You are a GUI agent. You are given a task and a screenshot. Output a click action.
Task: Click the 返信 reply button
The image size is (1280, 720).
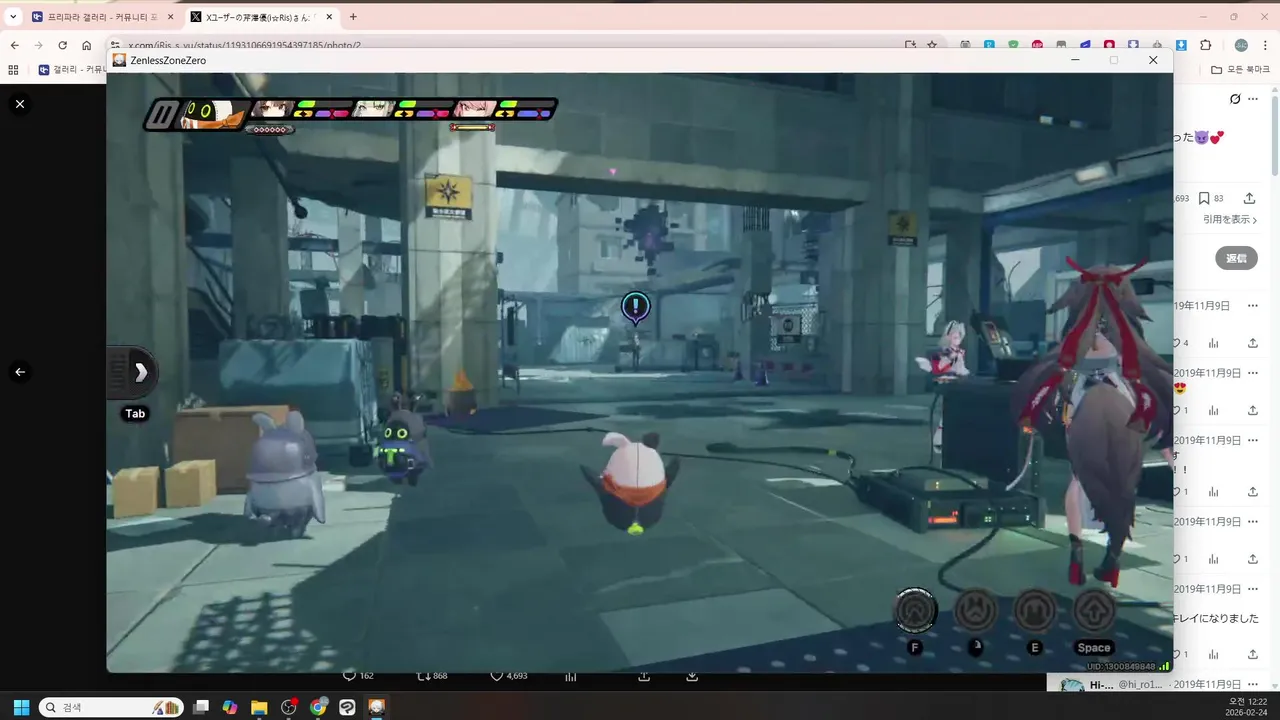[1237, 258]
